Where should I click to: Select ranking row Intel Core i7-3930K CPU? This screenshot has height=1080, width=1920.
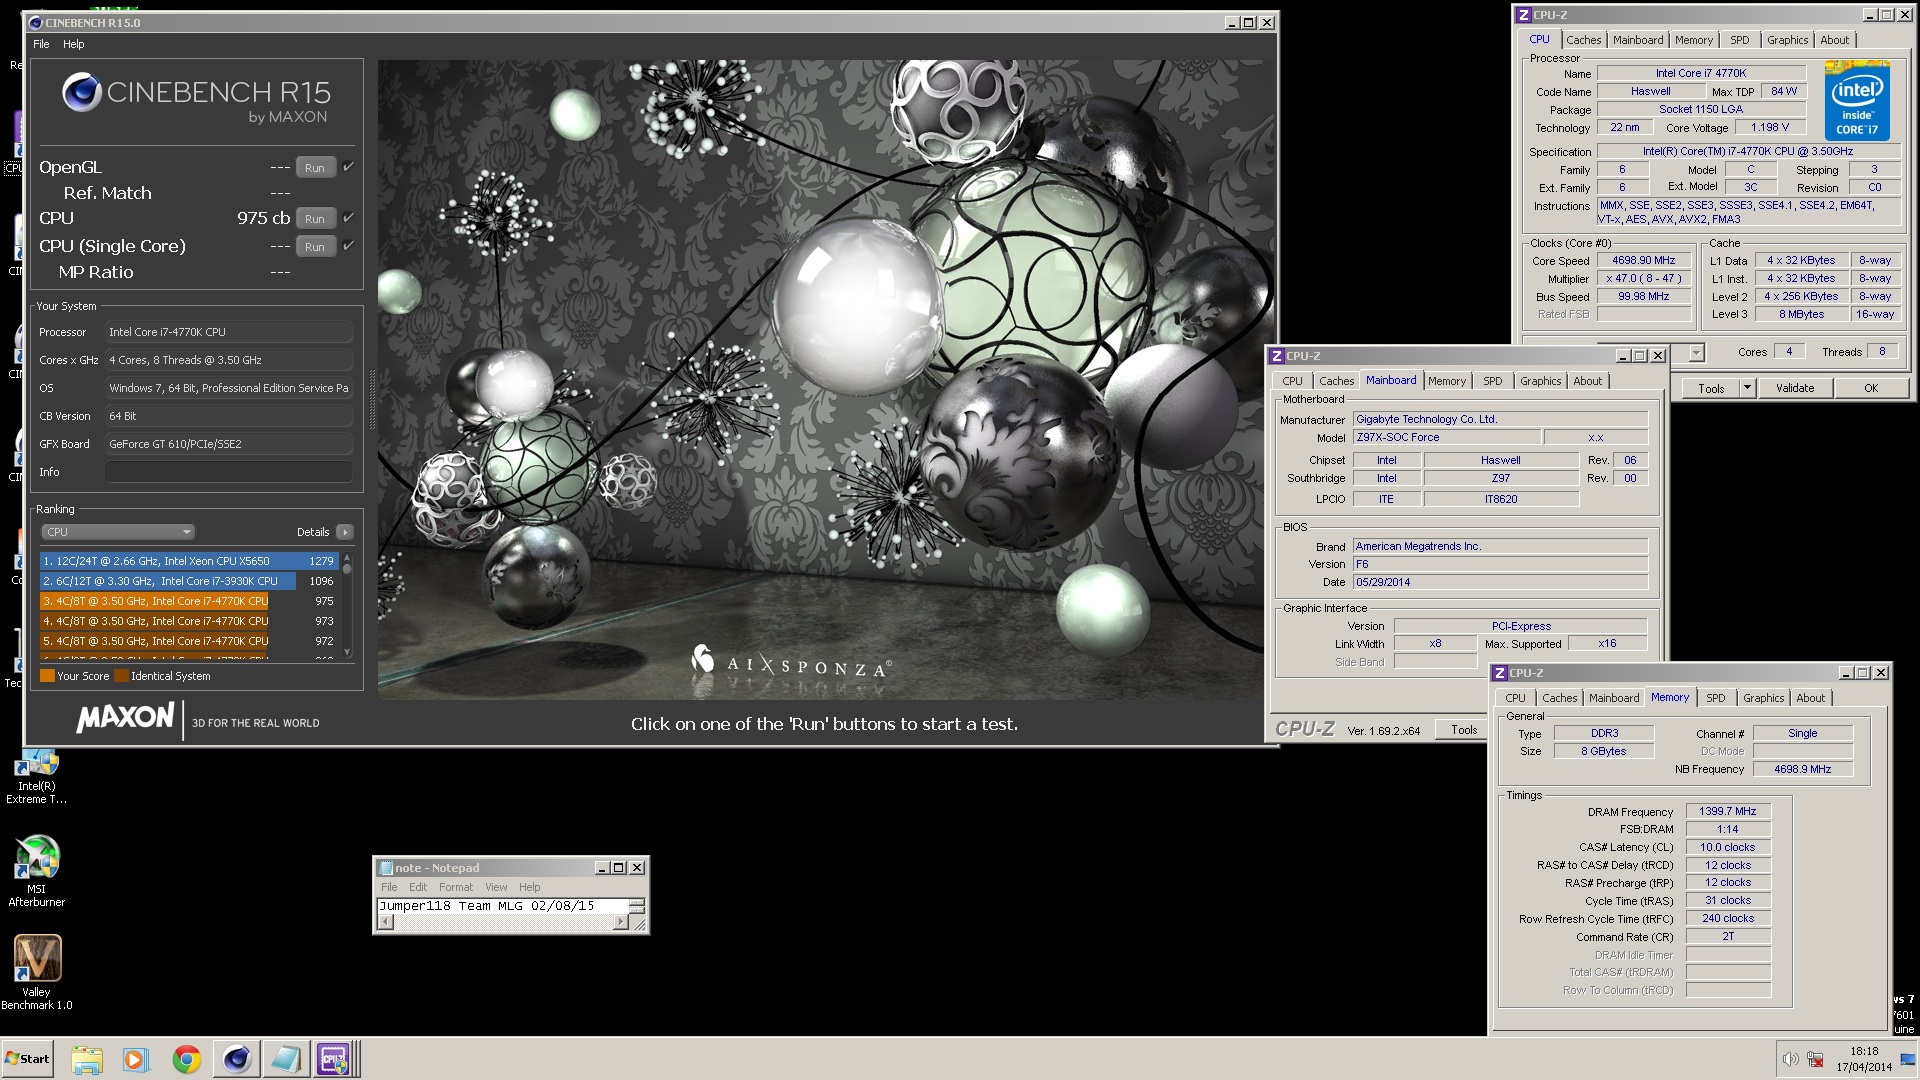tap(189, 581)
